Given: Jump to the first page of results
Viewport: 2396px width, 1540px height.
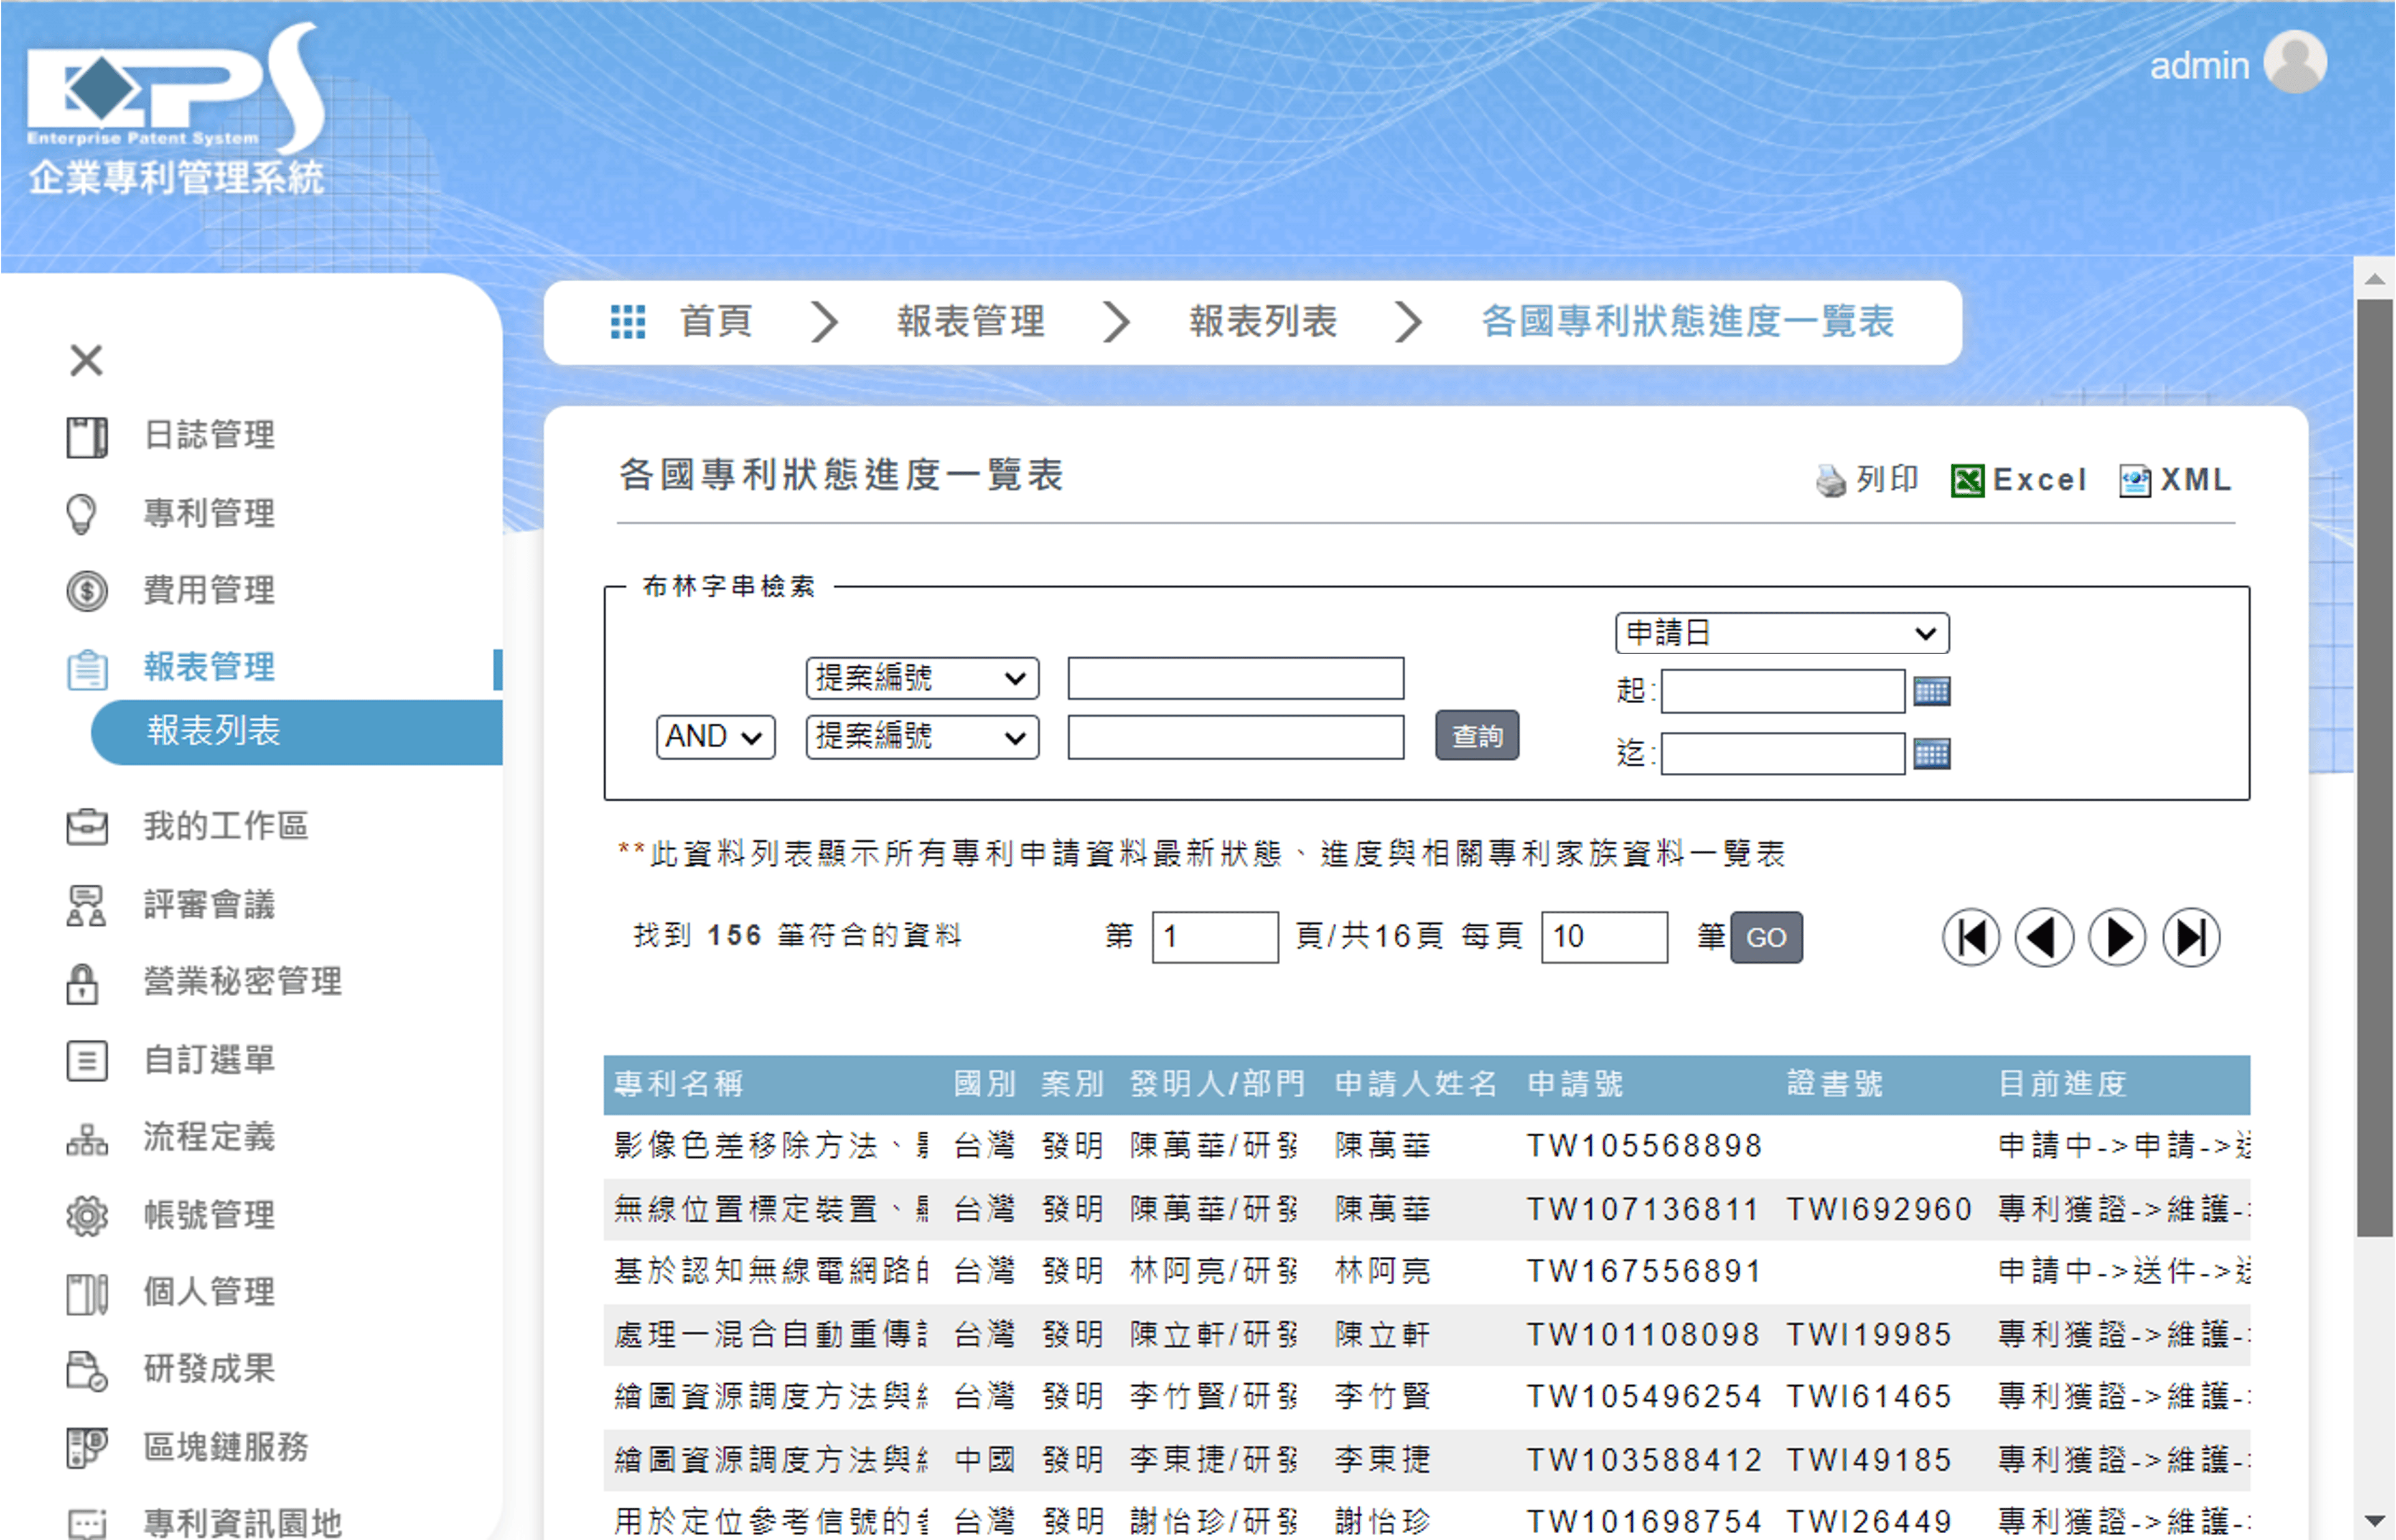Looking at the screenshot, I should pos(1970,938).
